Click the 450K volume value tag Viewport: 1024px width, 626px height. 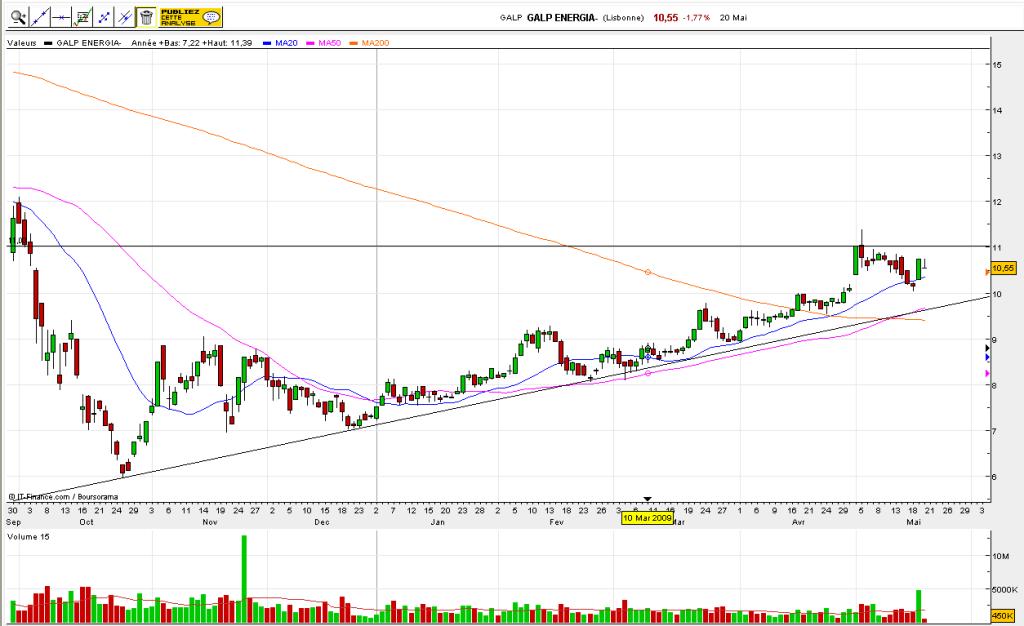(x=1002, y=616)
